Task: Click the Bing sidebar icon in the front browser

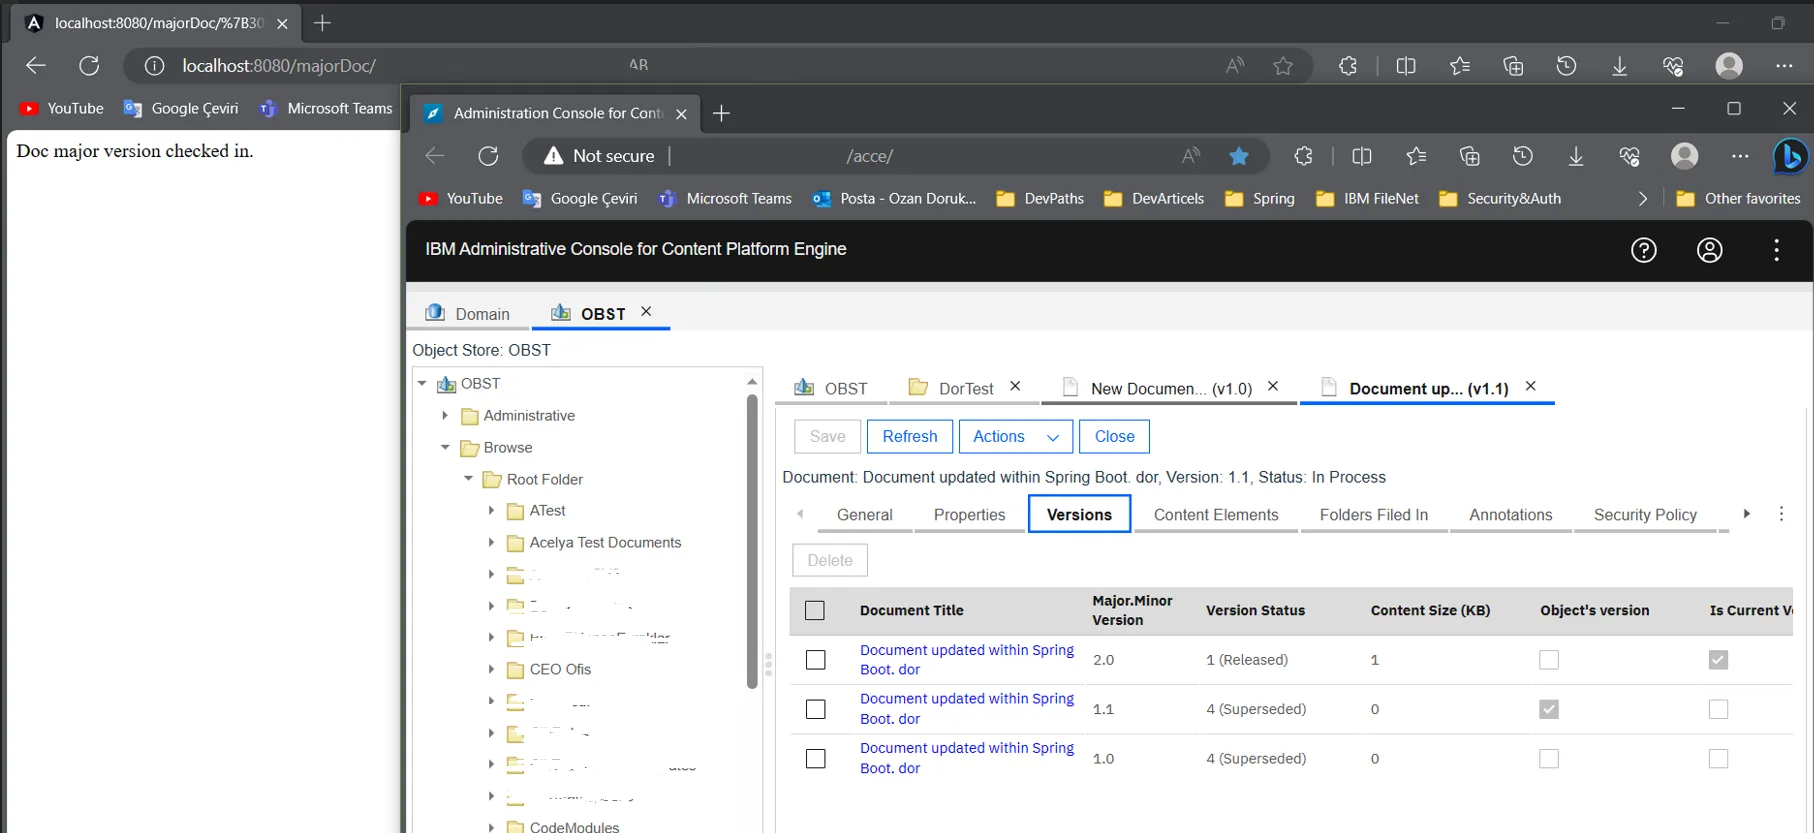Action: tap(1790, 156)
